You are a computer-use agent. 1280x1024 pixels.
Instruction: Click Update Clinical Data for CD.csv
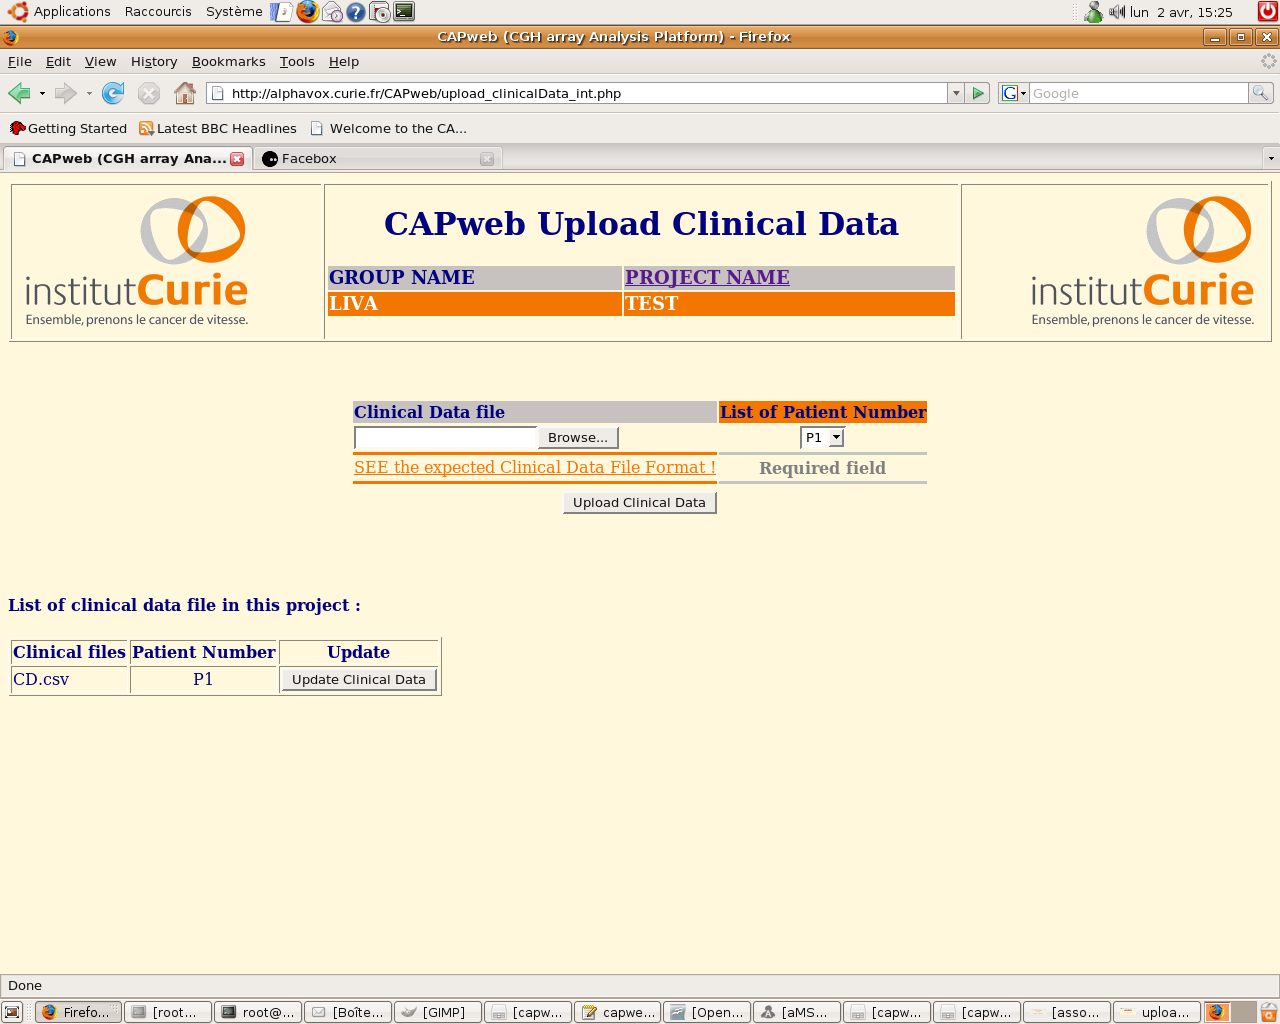tap(359, 680)
